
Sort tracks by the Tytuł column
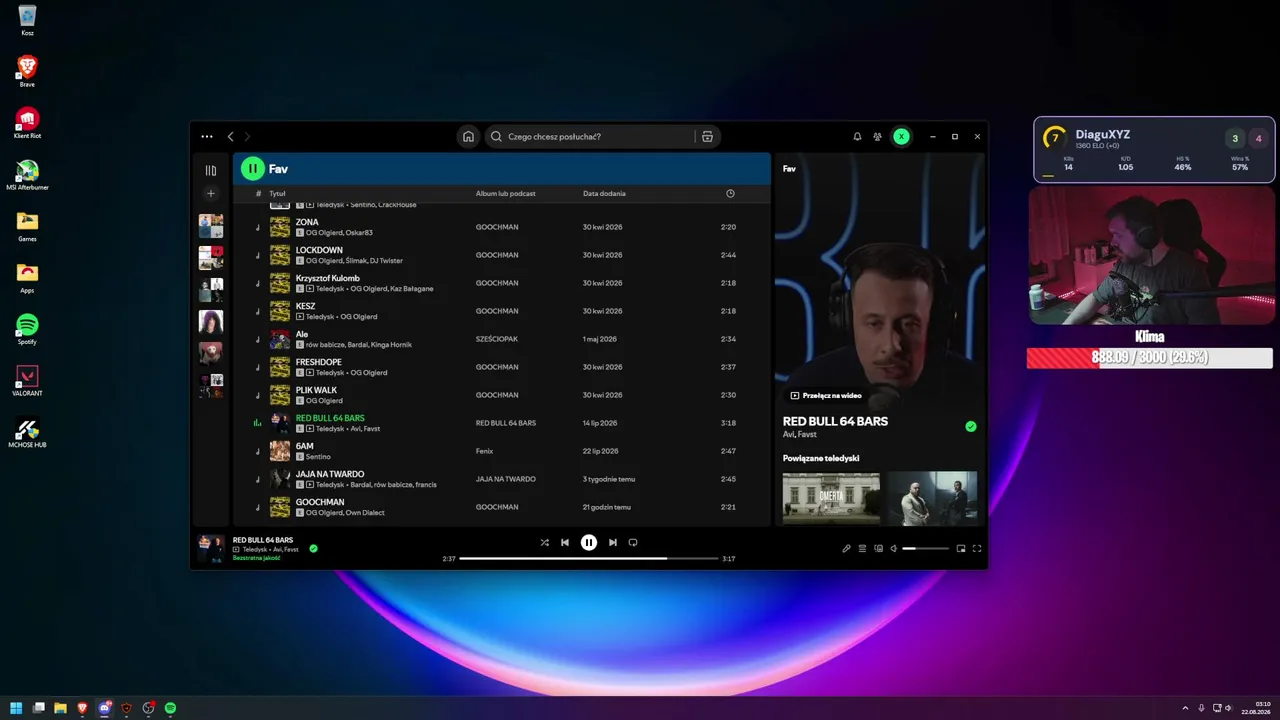click(x=277, y=193)
